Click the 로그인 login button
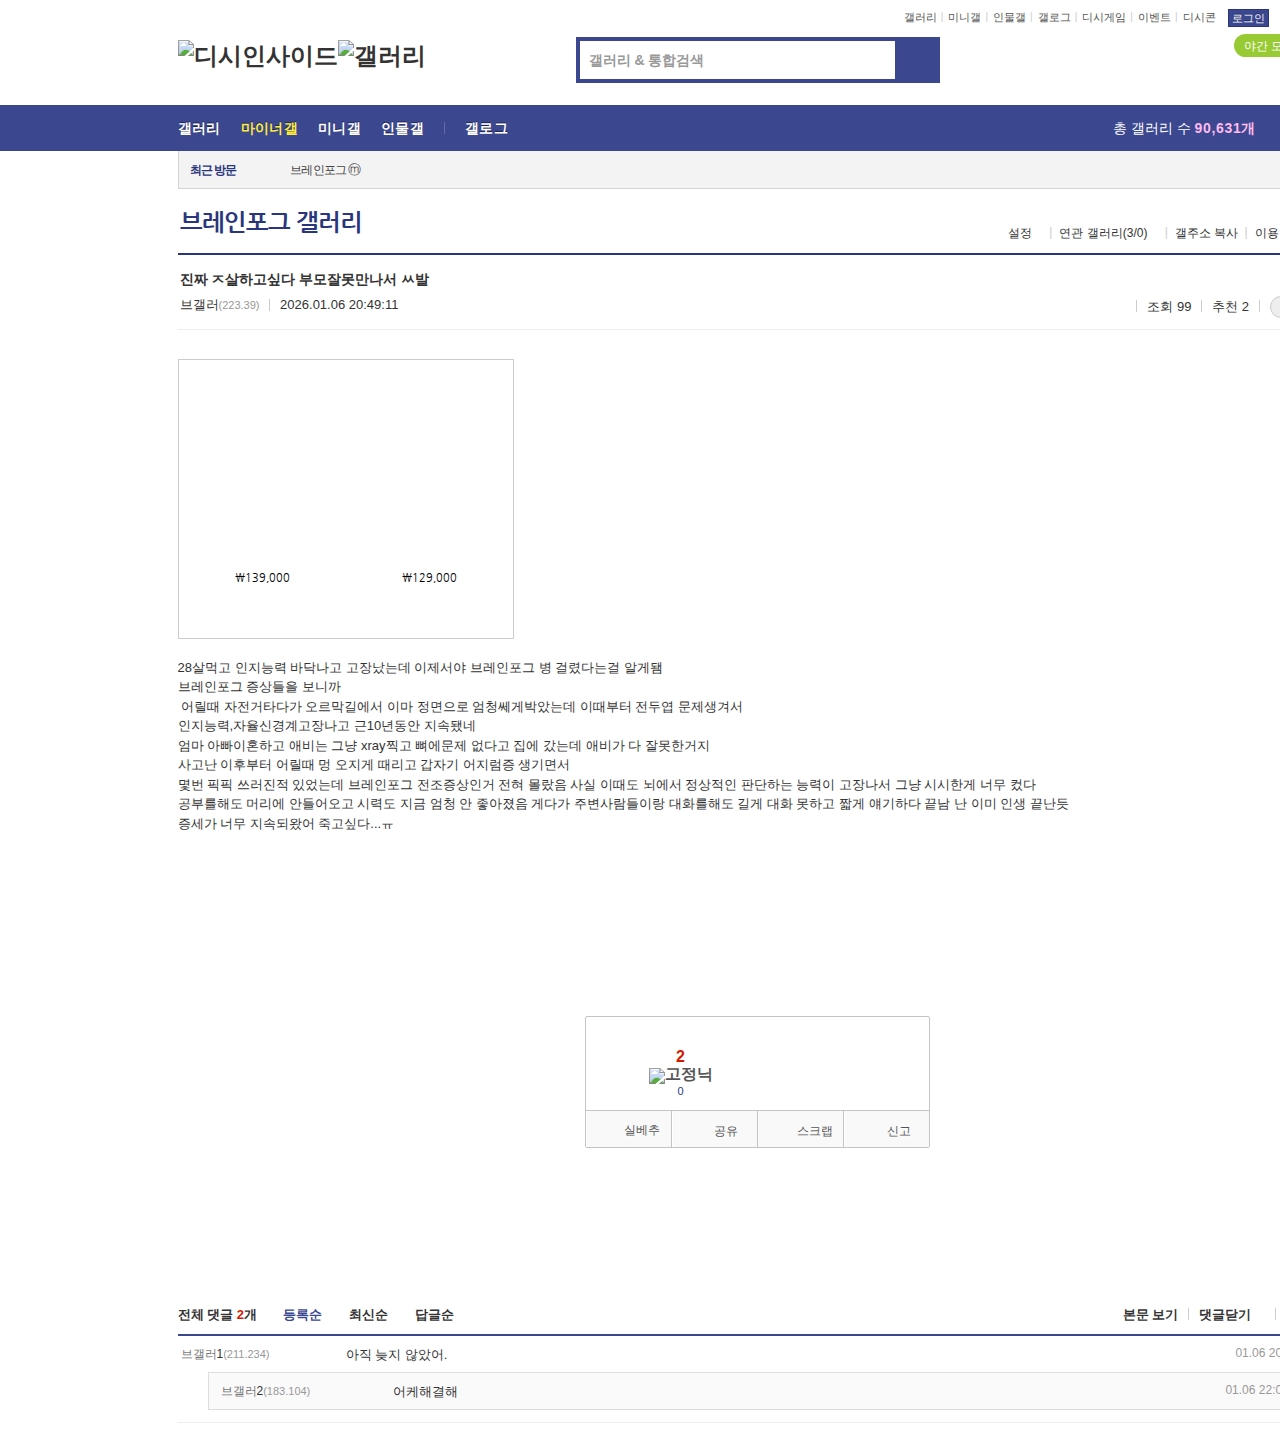 click(x=1248, y=18)
